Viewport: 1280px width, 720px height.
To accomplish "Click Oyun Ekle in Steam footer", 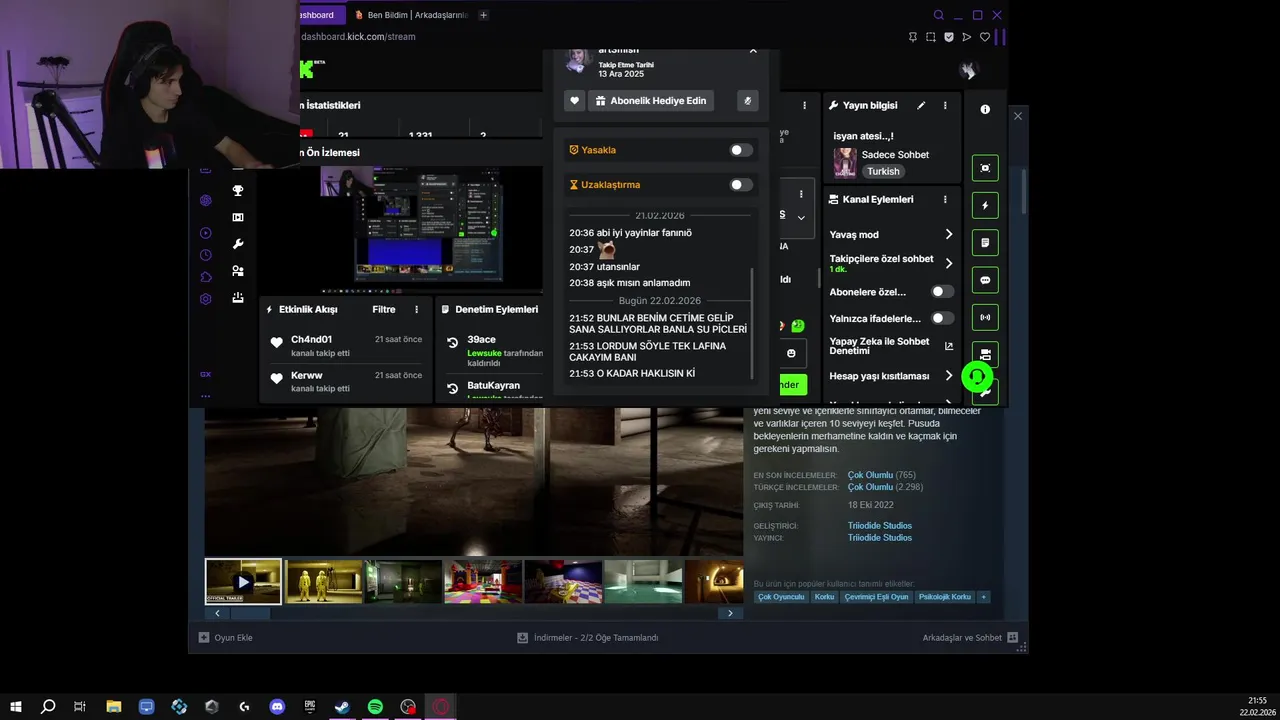I will point(226,637).
